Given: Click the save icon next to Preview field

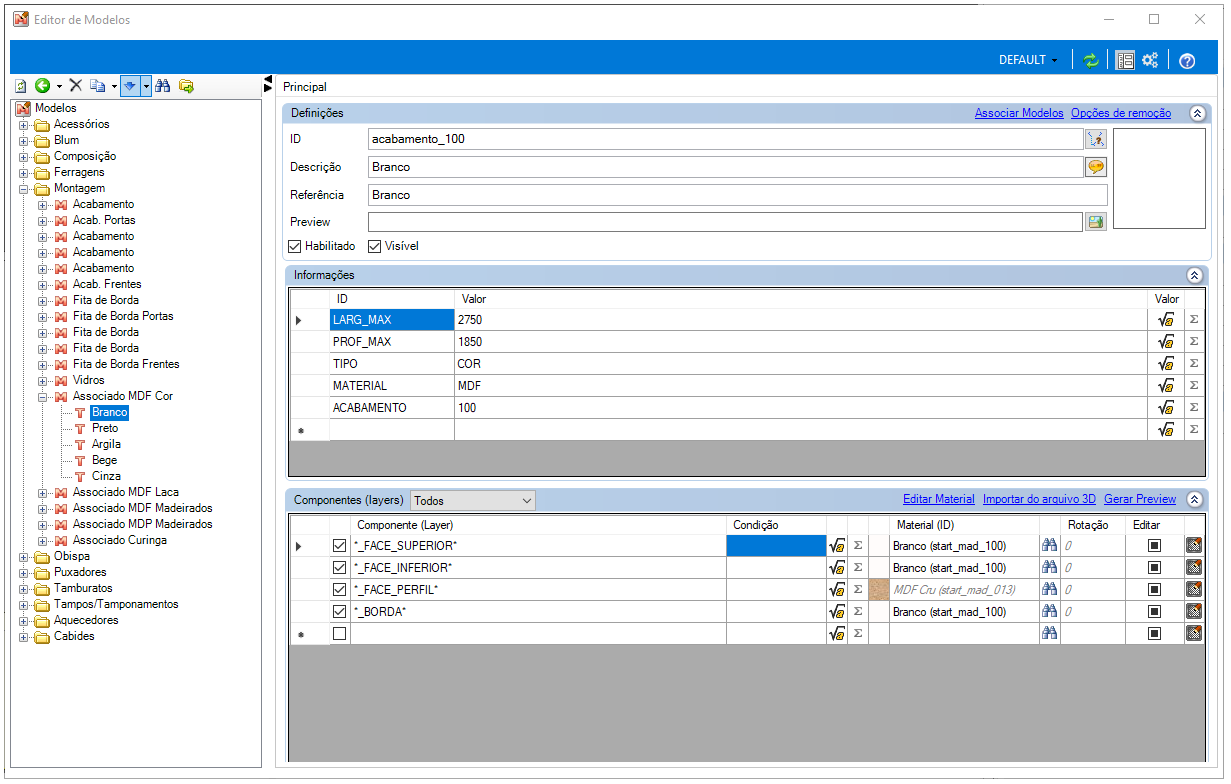Looking at the screenshot, I should [1096, 222].
